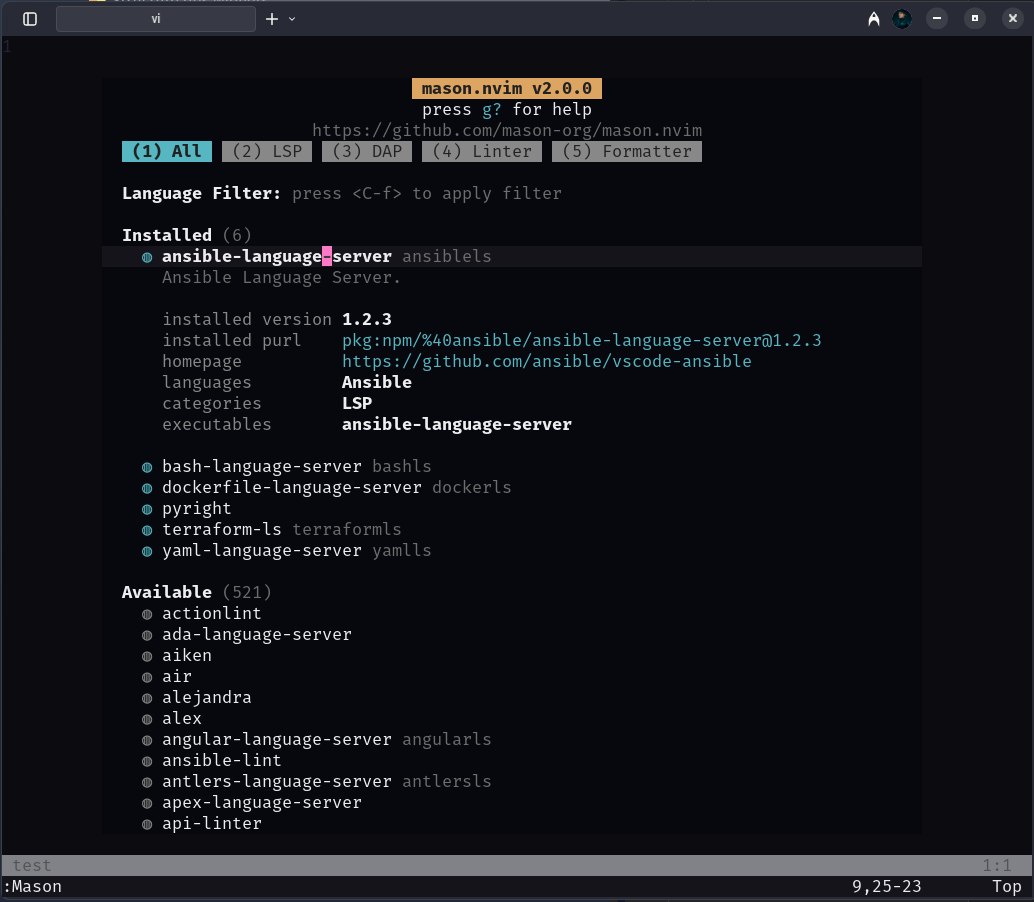This screenshot has width=1034, height=902.
Task: Select the ada-language-server package name
Action: [x=257, y=634]
